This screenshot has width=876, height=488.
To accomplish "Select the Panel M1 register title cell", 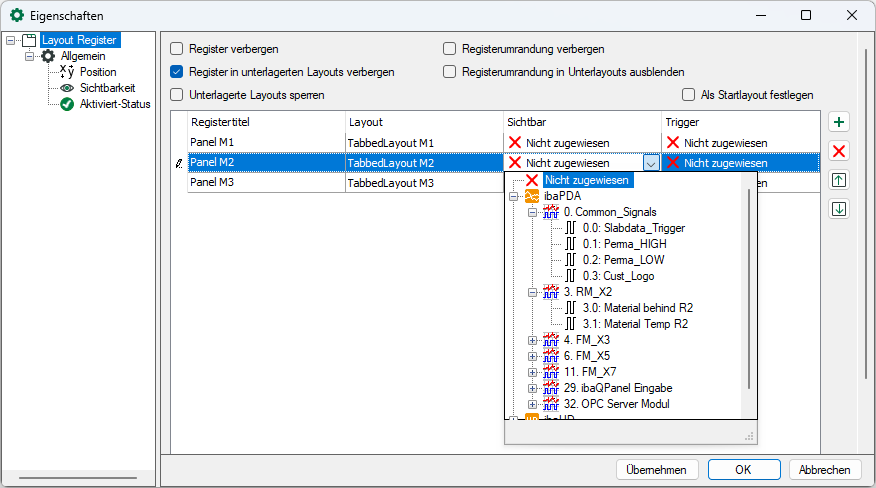I will (x=266, y=142).
